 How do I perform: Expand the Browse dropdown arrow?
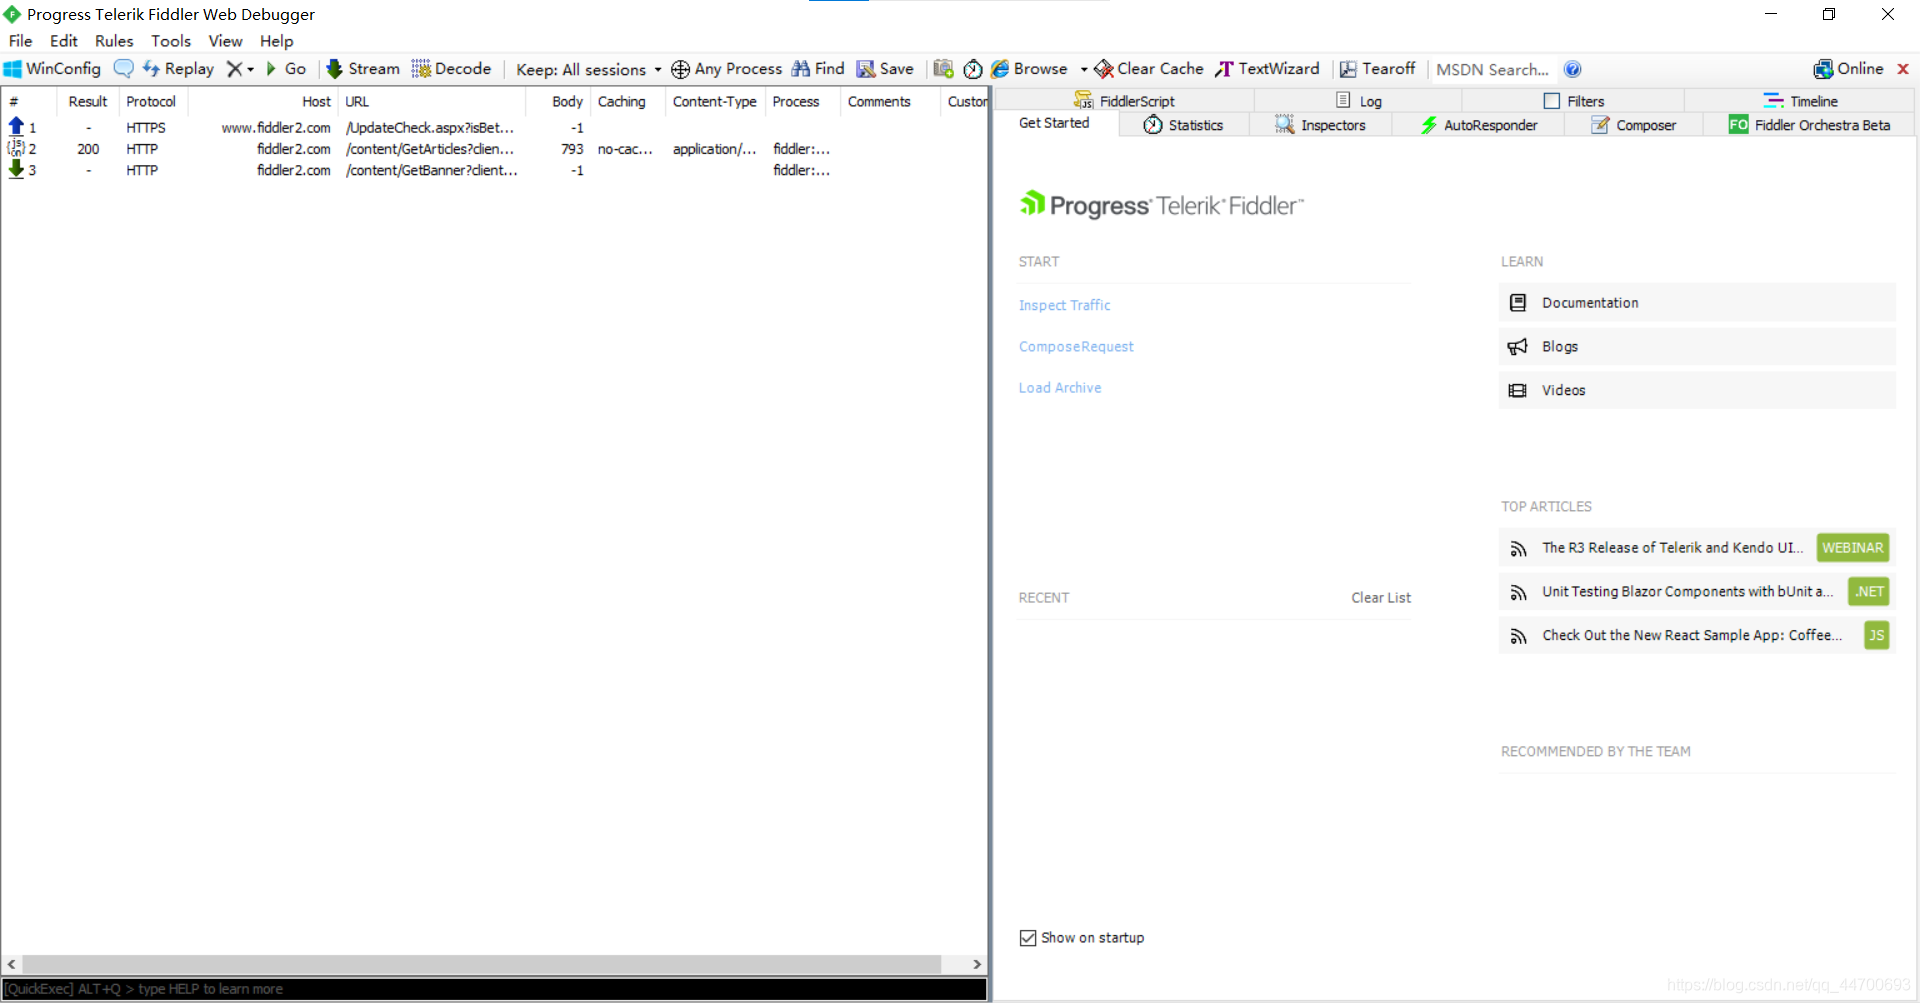coord(1084,69)
